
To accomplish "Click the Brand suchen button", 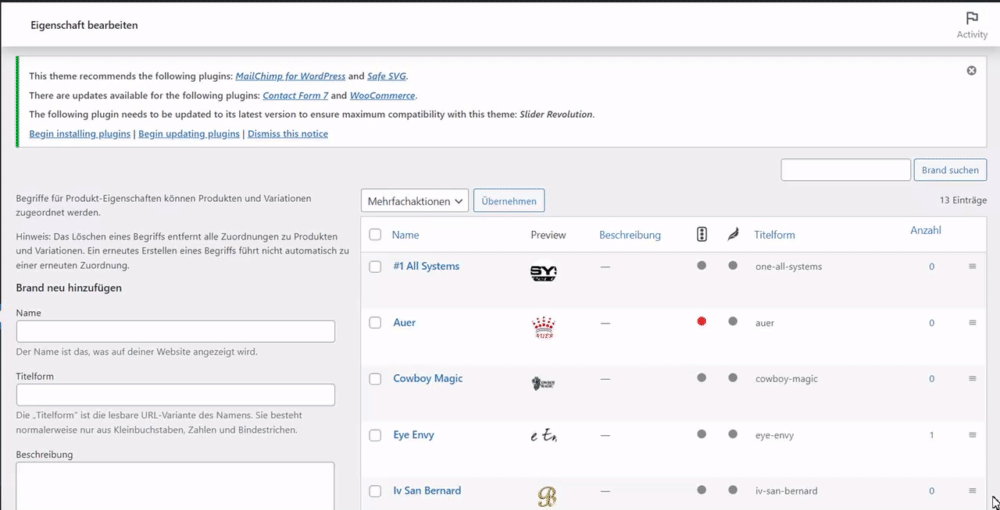I will 950,170.
